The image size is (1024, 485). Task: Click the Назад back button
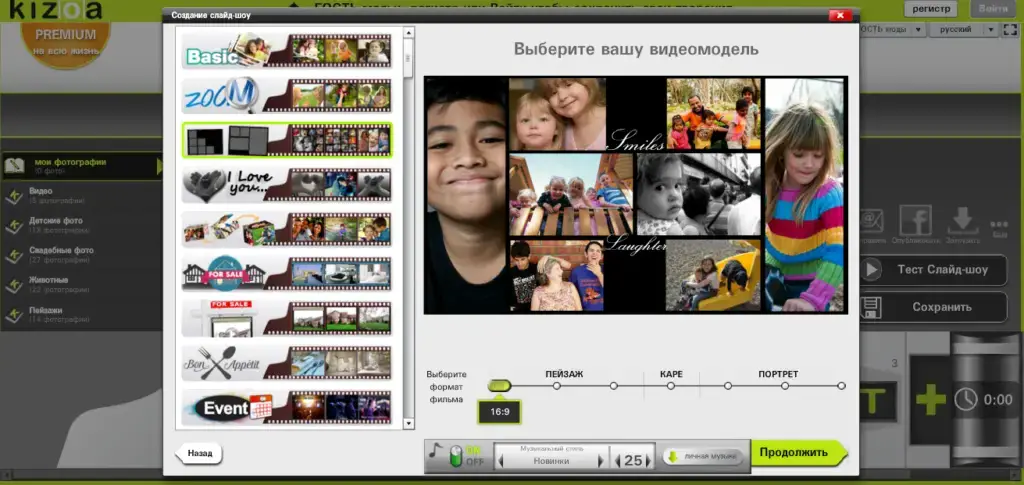point(199,453)
